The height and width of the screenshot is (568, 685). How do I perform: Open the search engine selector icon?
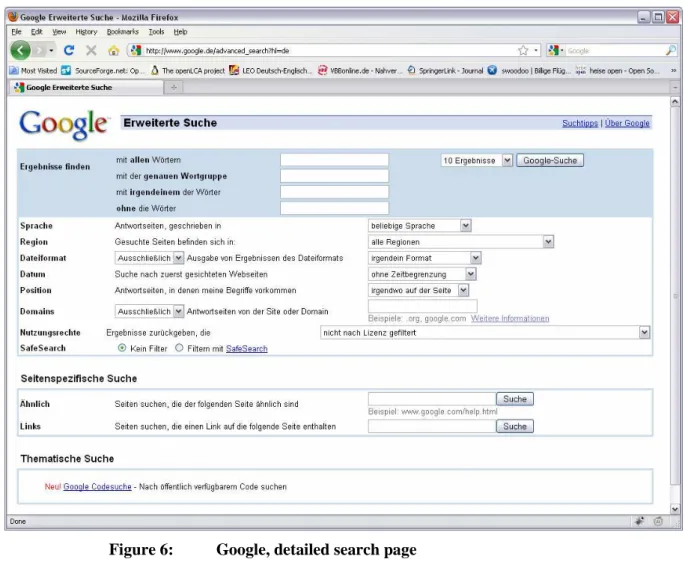pos(554,51)
